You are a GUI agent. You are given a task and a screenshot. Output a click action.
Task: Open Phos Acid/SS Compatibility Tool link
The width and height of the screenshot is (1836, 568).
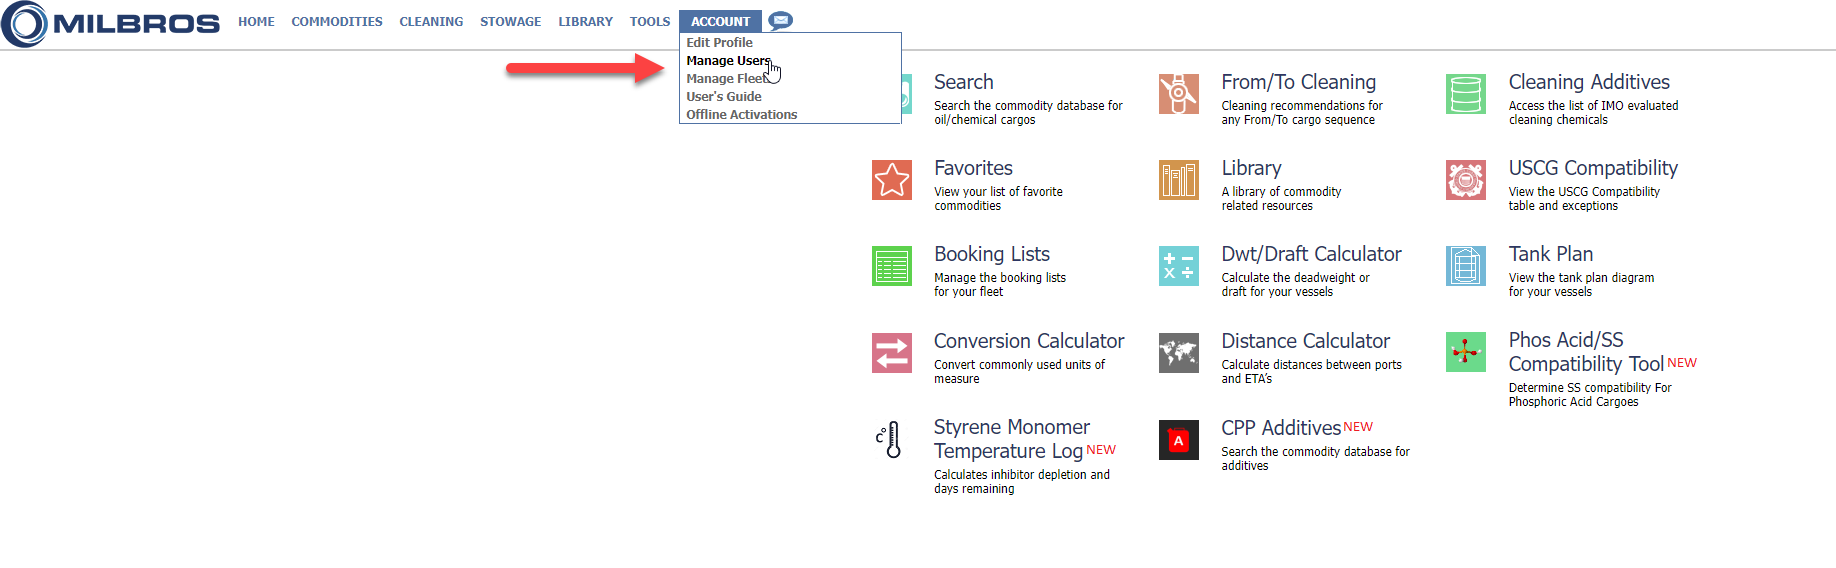[1585, 352]
